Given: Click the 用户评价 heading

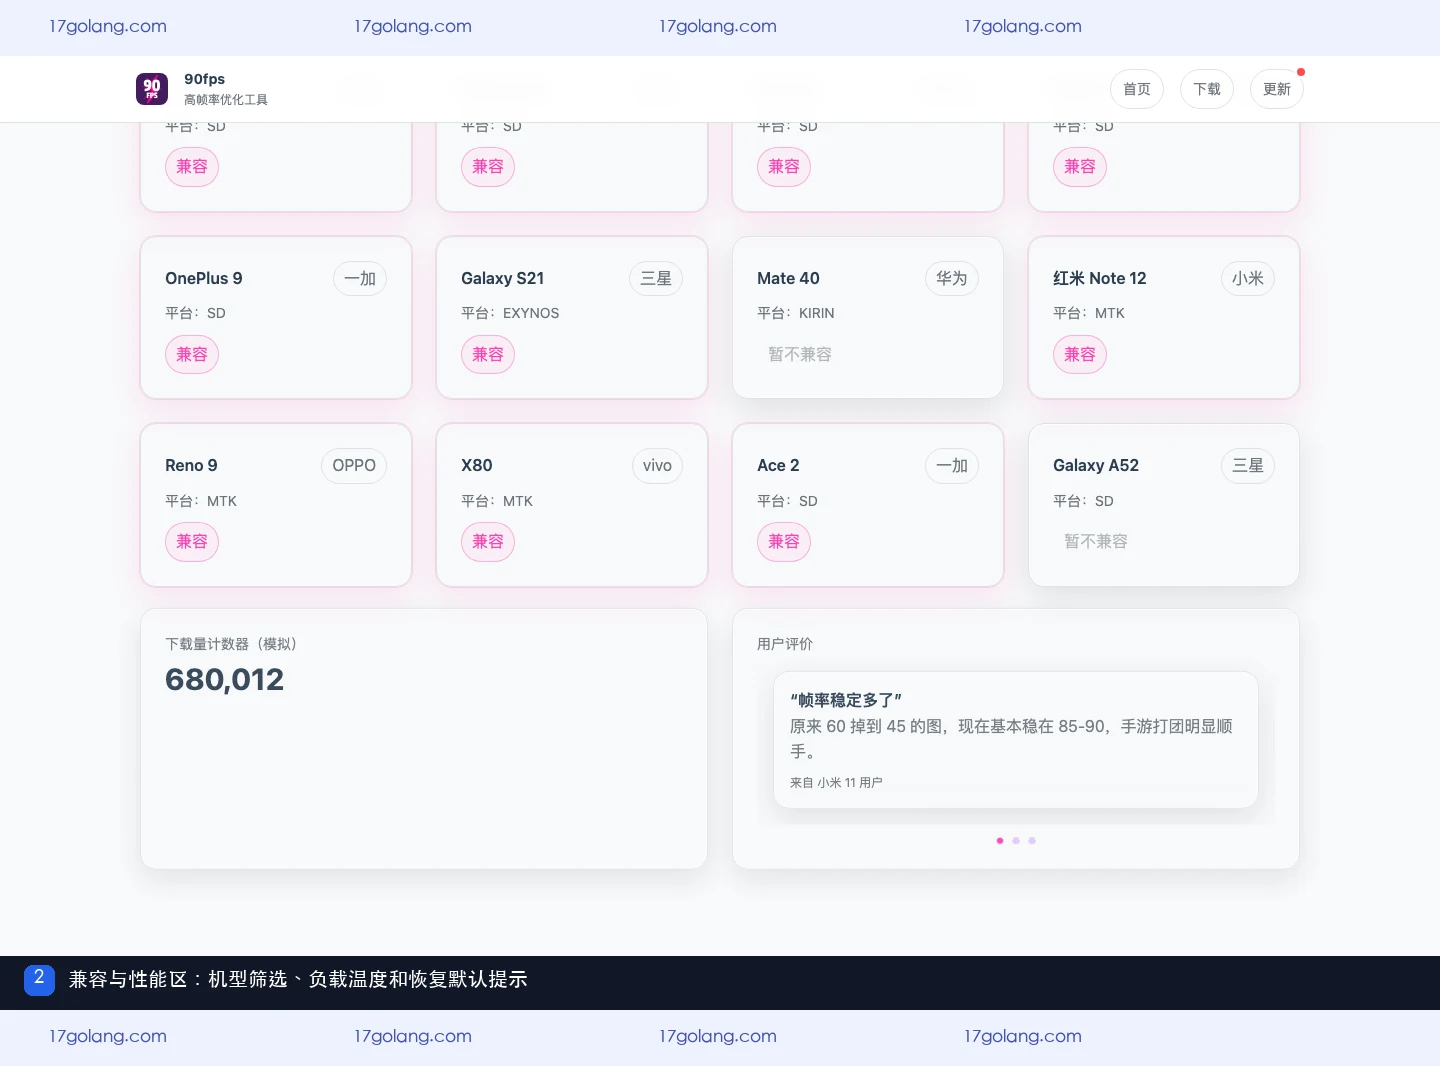Looking at the screenshot, I should (785, 644).
